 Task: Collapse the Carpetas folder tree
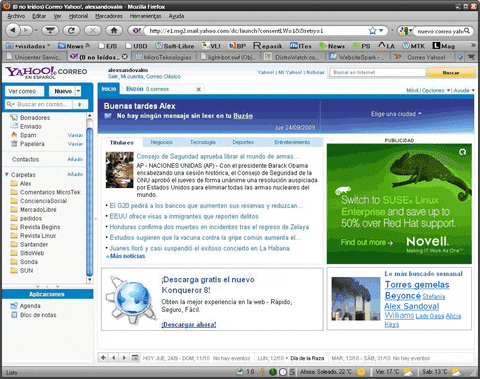(6, 174)
